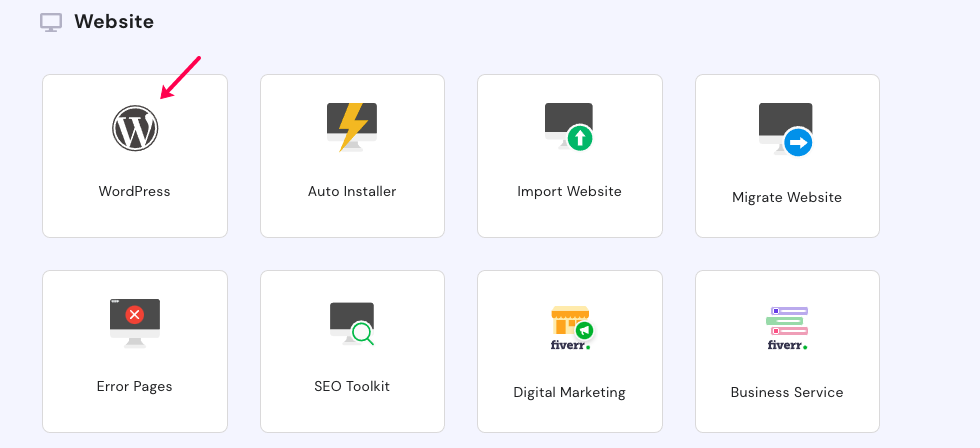Select the Business Service label
This screenshot has height=448, width=980.
[x=787, y=392]
